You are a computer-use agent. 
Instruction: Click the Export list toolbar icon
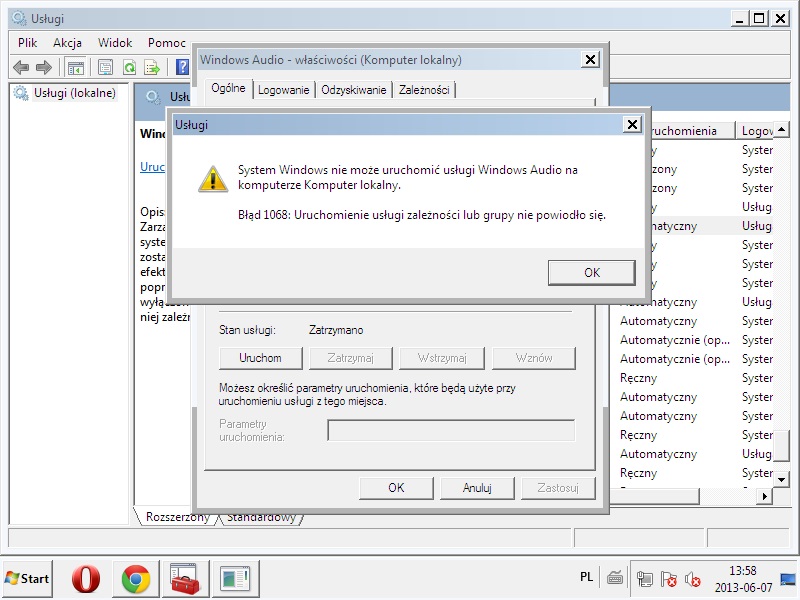pyautogui.click(x=152, y=67)
